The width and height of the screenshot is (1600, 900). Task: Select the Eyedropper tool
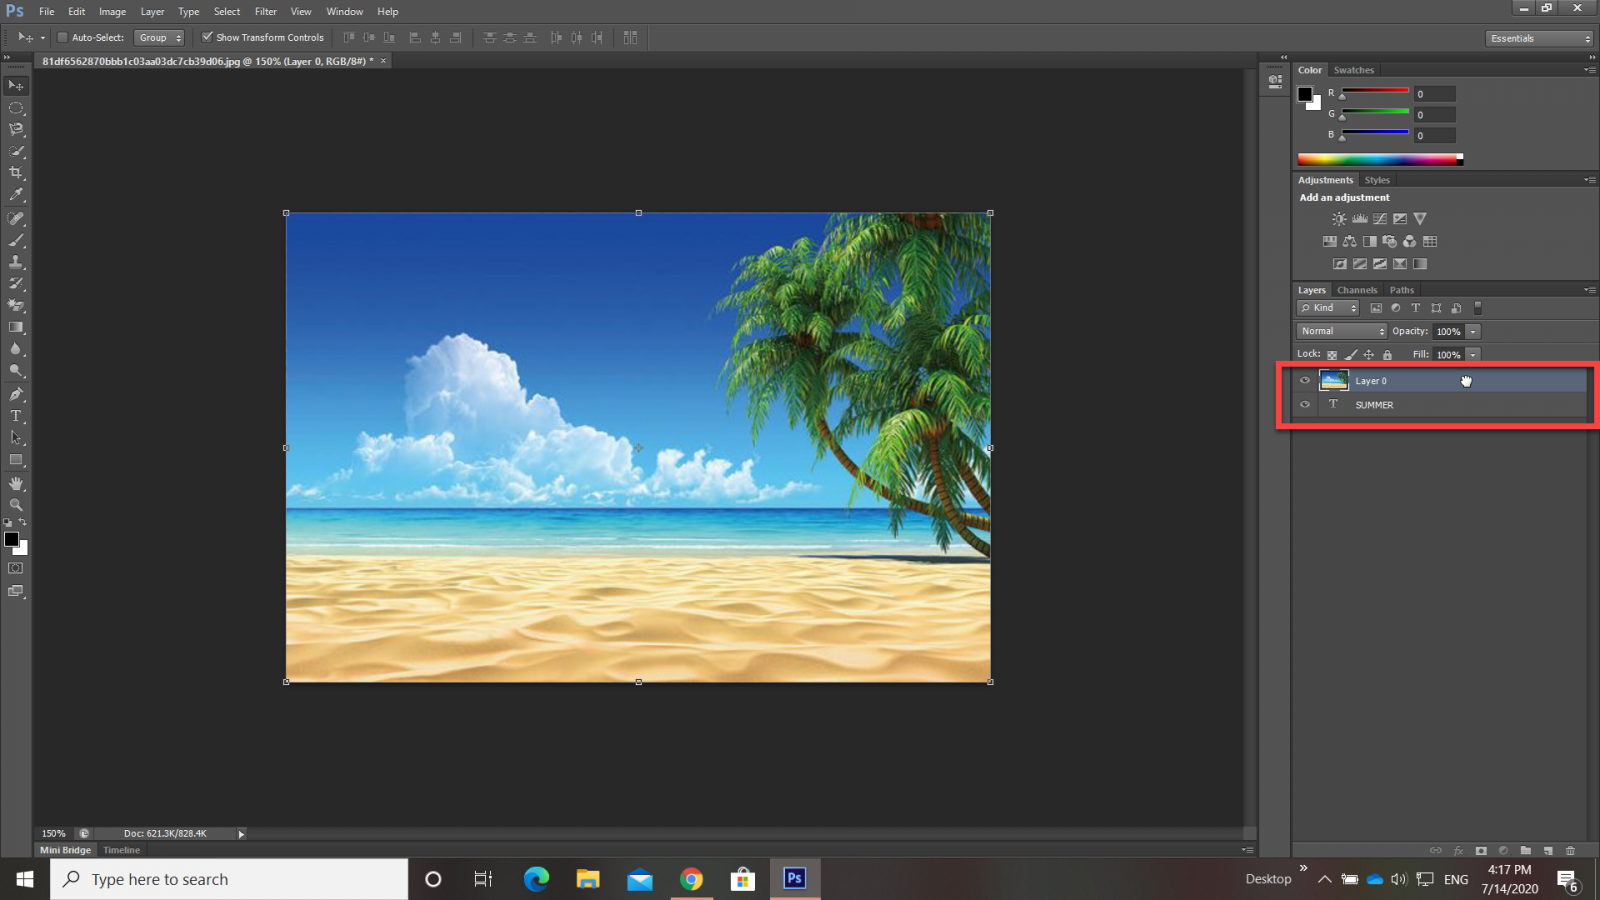tap(16, 195)
